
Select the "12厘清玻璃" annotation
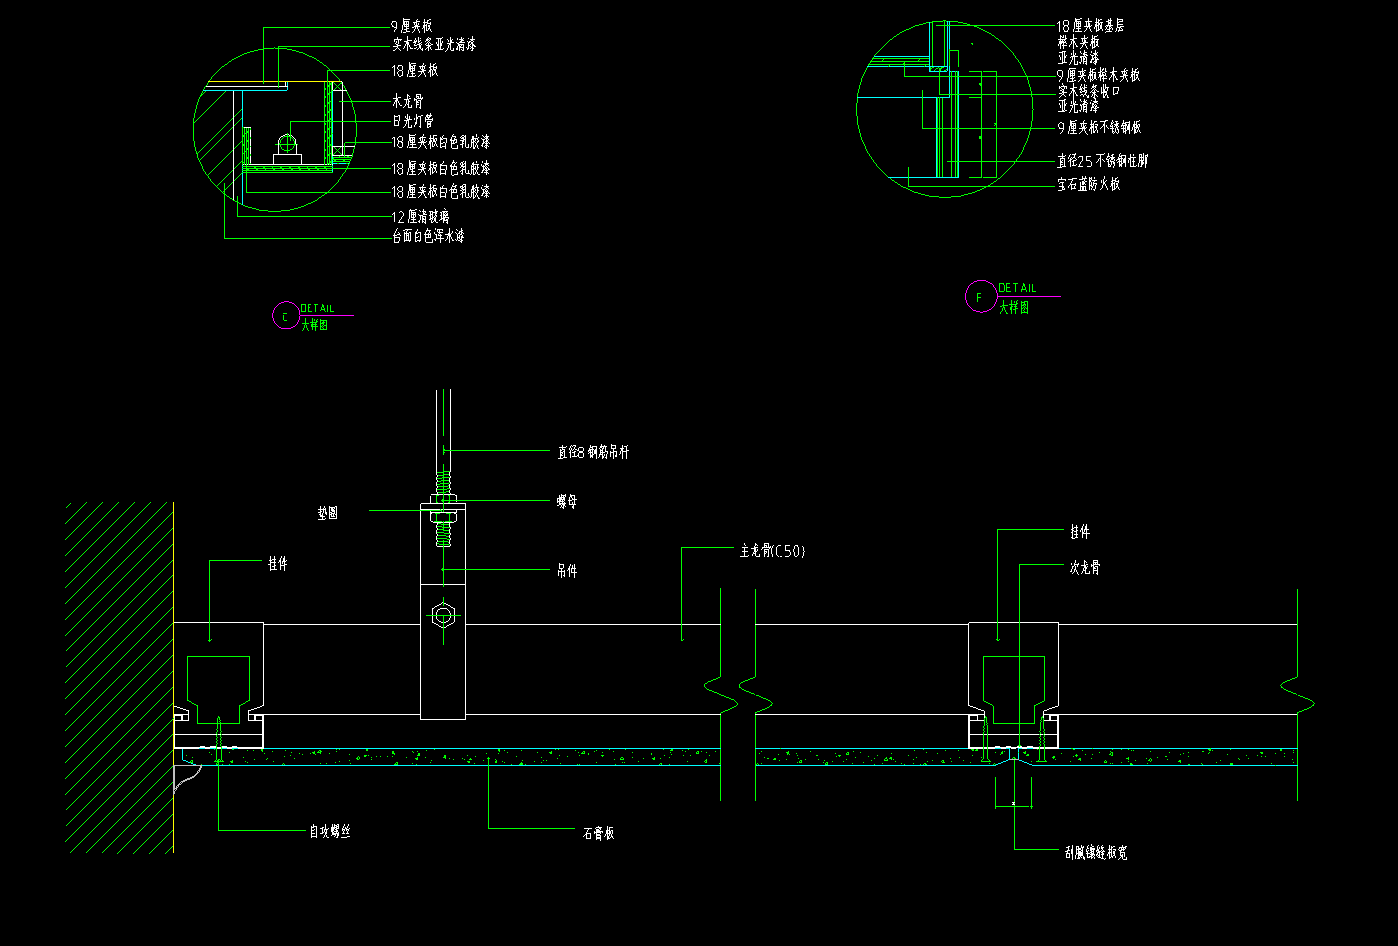(421, 216)
